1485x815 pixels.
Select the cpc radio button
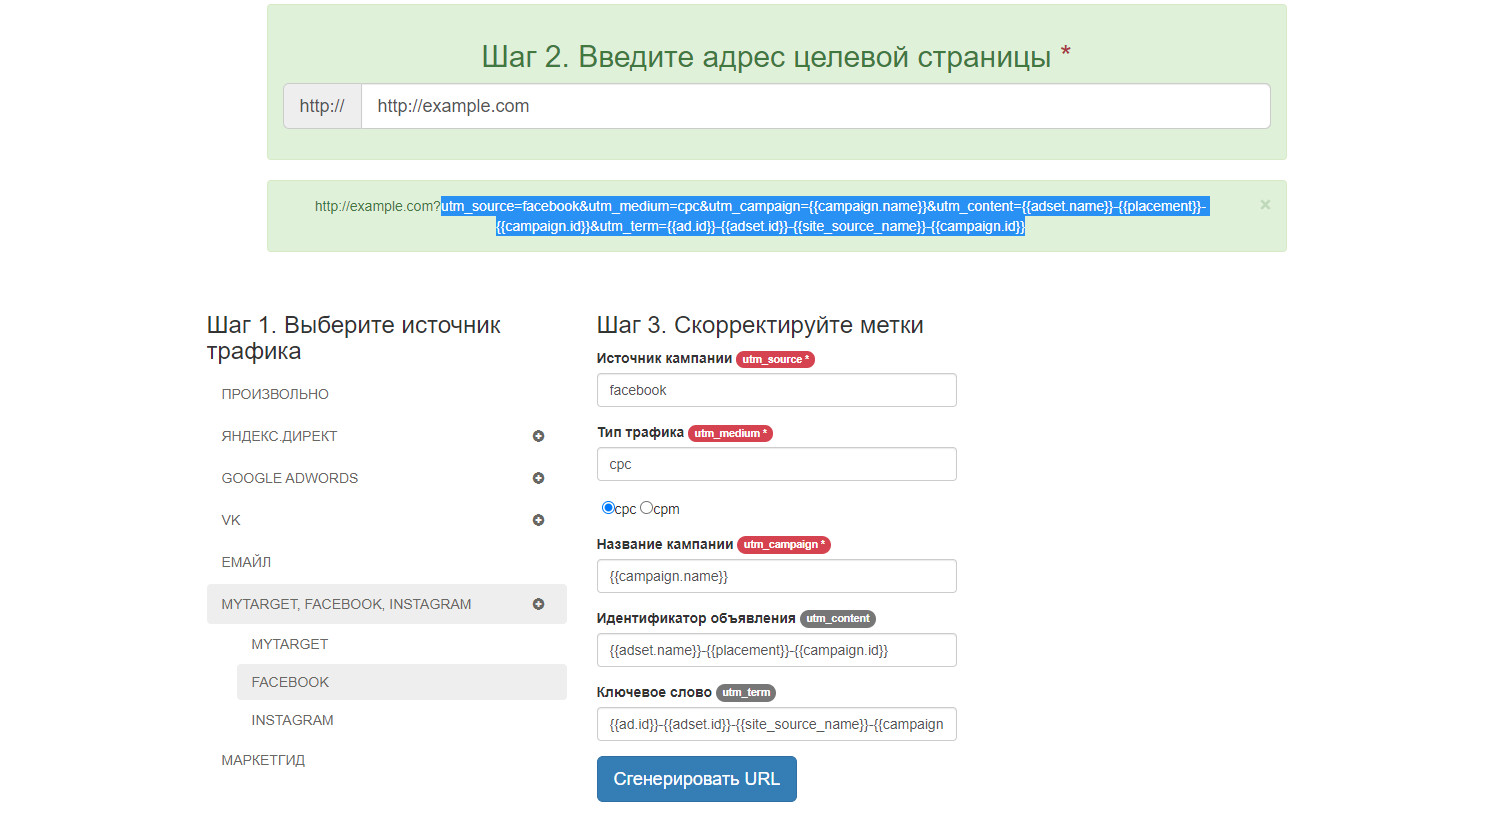[608, 508]
